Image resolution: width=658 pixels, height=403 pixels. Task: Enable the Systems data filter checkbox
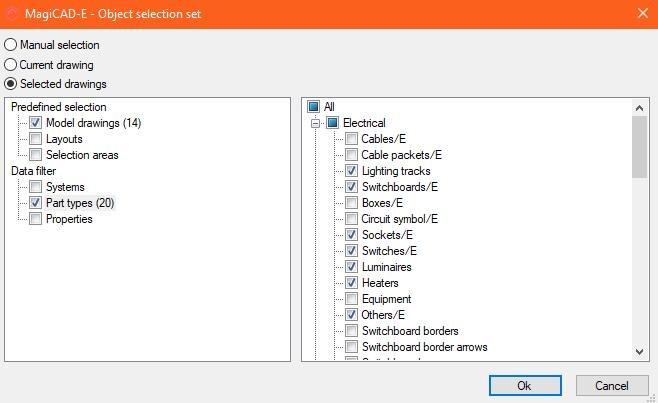click(36, 186)
